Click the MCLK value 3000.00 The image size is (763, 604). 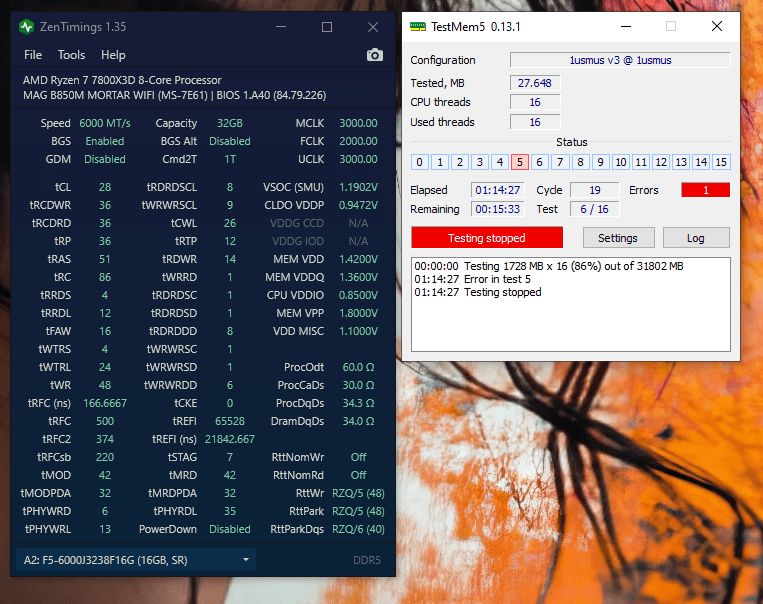coord(358,123)
